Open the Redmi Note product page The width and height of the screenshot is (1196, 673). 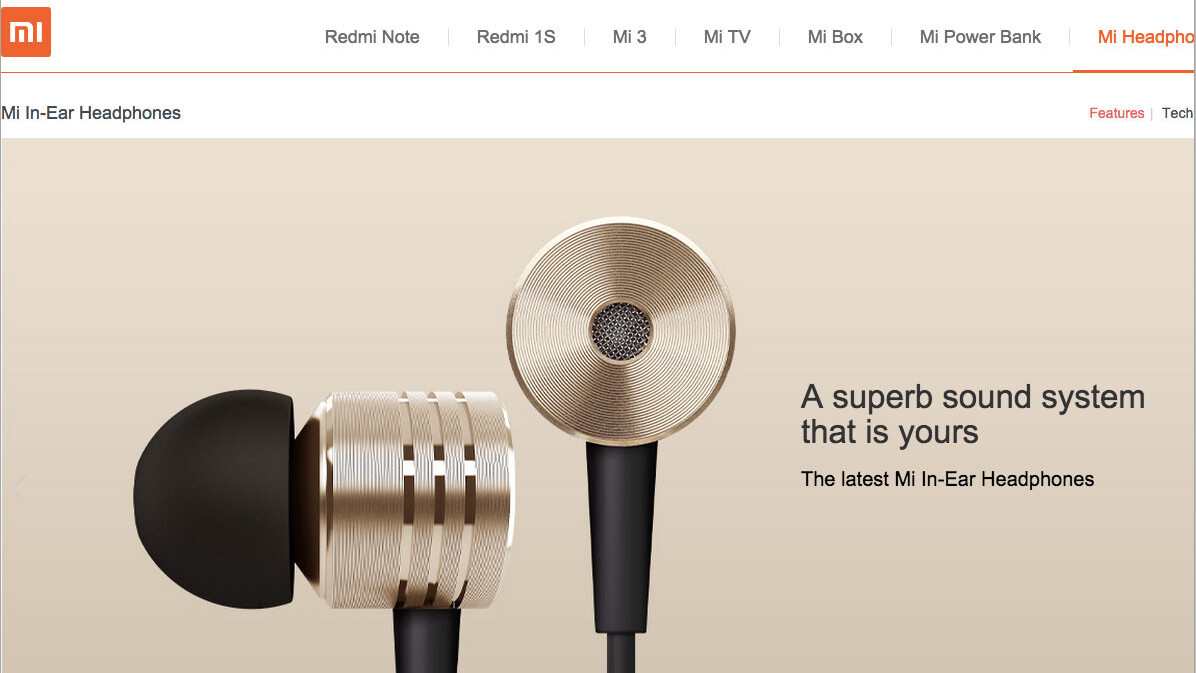[x=372, y=37]
